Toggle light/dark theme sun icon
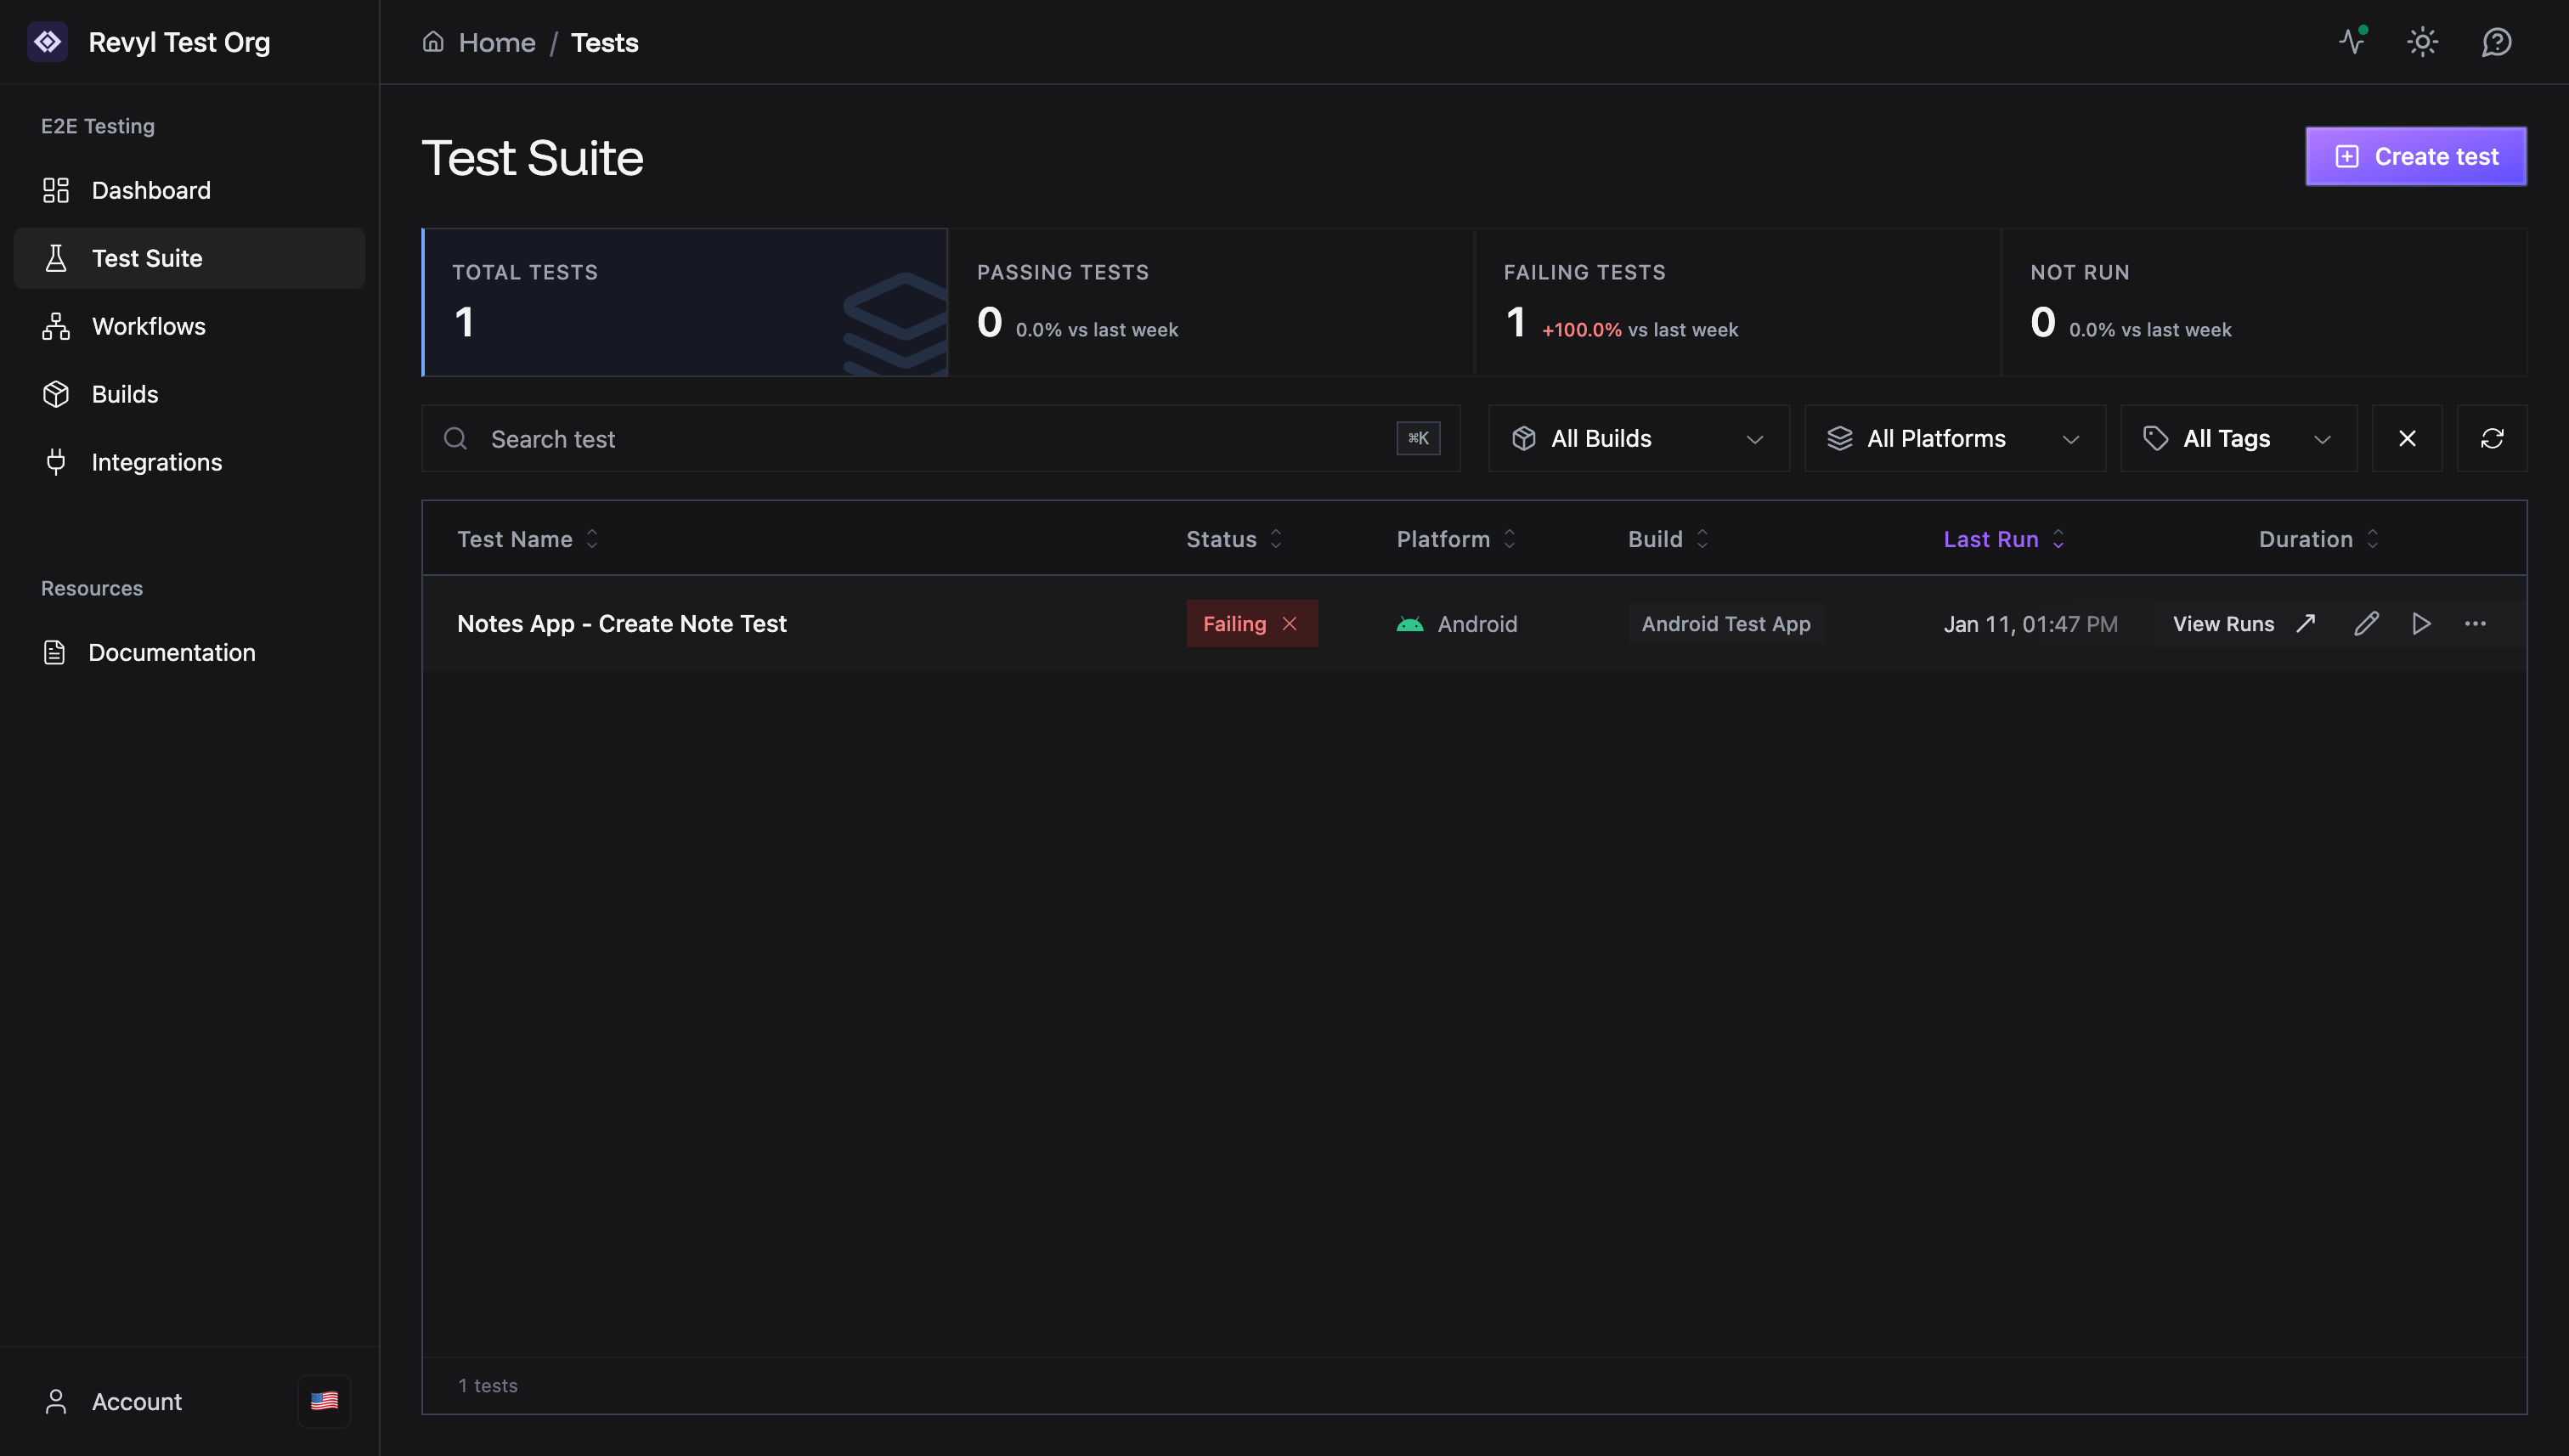This screenshot has width=2569, height=1456. click(x=2422, y=42)
